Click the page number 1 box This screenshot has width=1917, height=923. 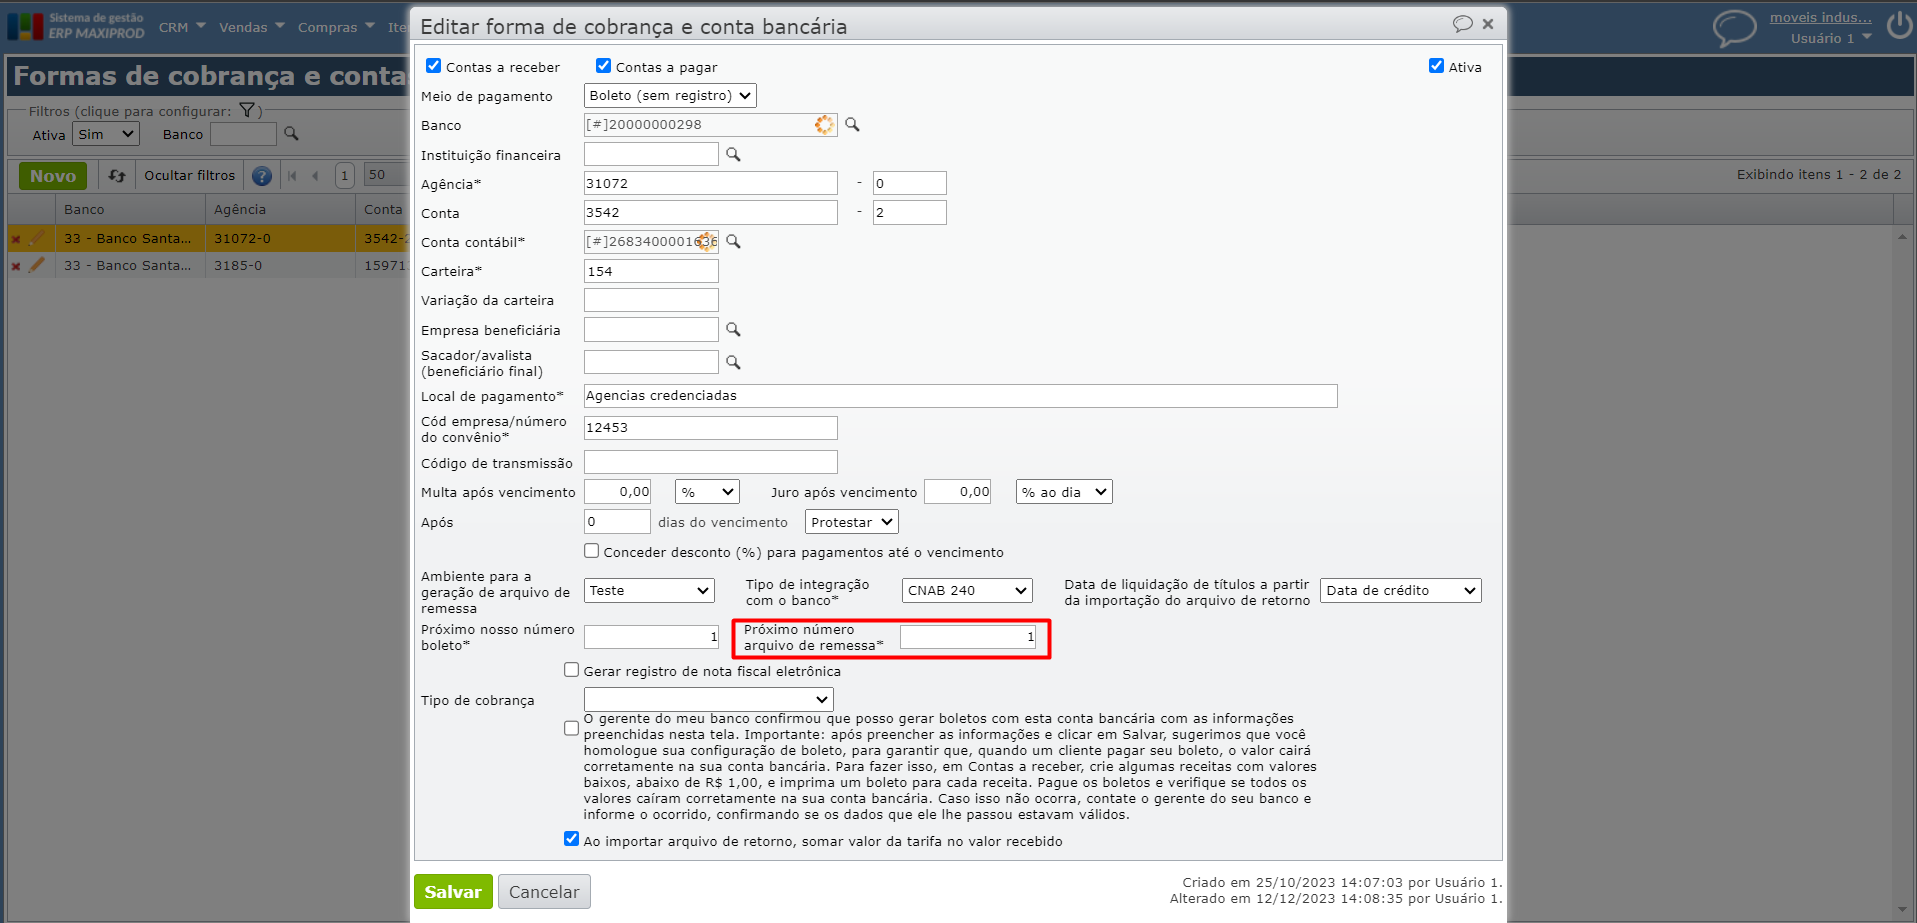pos(344,176)
